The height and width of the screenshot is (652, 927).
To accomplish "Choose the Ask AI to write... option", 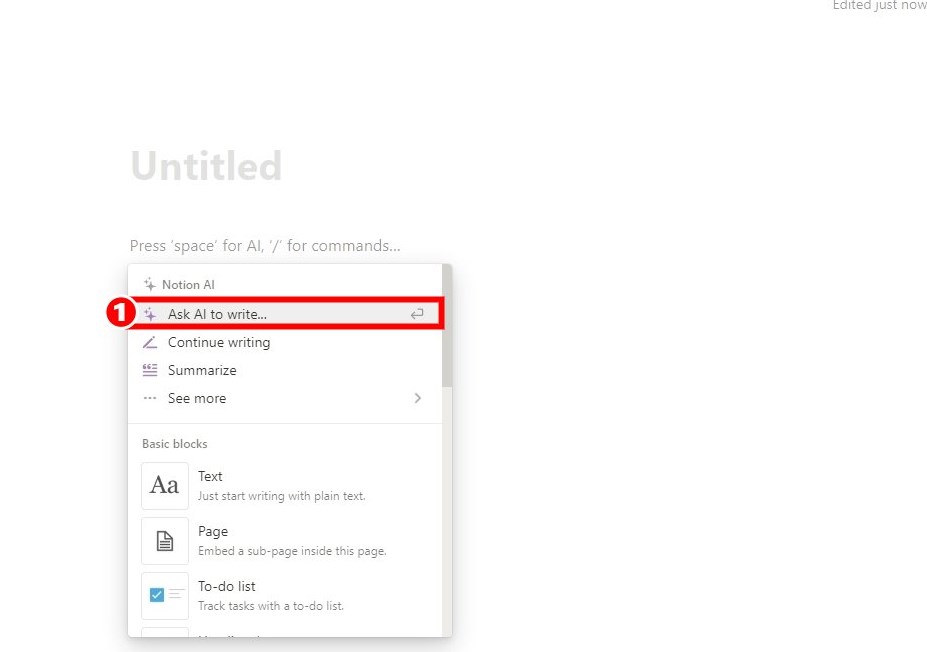I will point(217,314).
